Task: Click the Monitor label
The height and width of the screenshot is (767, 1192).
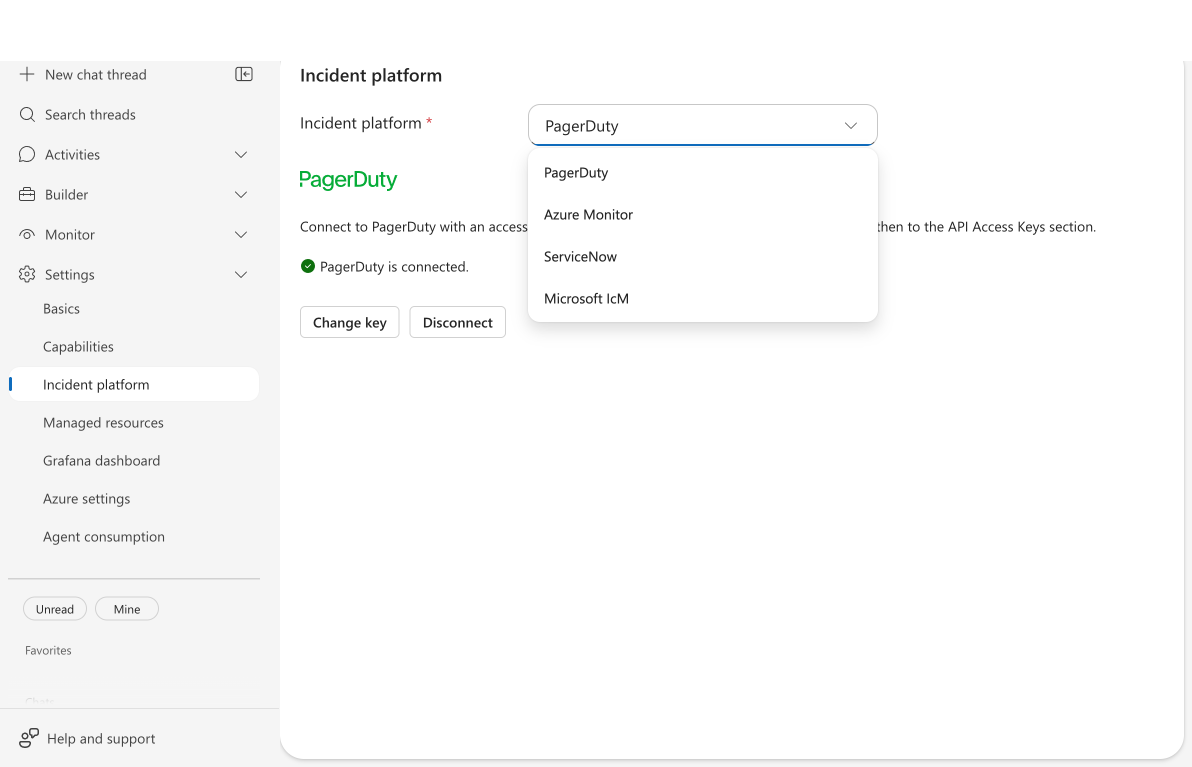Action: (x=70, y=235)
